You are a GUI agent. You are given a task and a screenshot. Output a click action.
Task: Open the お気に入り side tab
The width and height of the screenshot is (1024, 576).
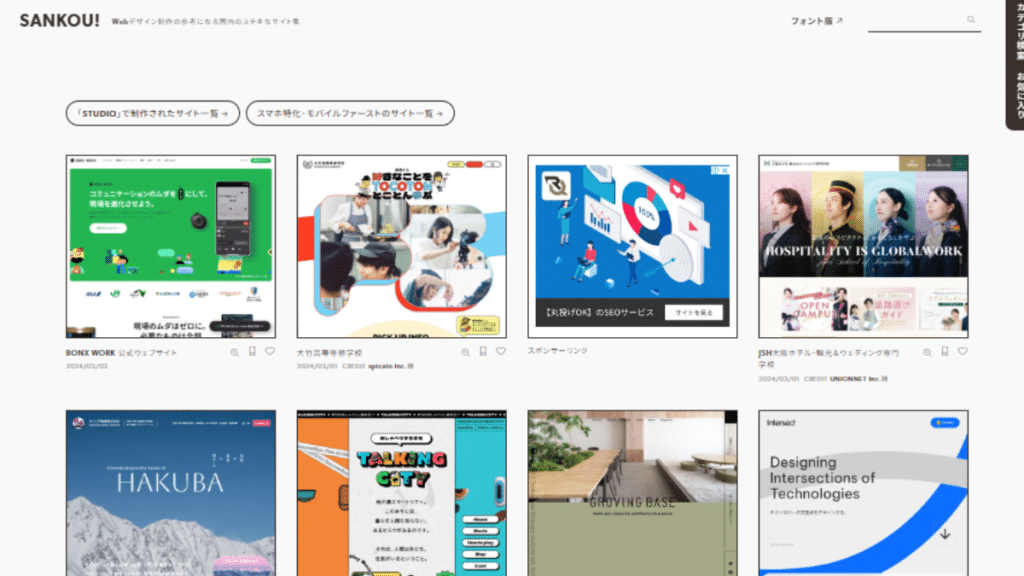click(1018, 94)
